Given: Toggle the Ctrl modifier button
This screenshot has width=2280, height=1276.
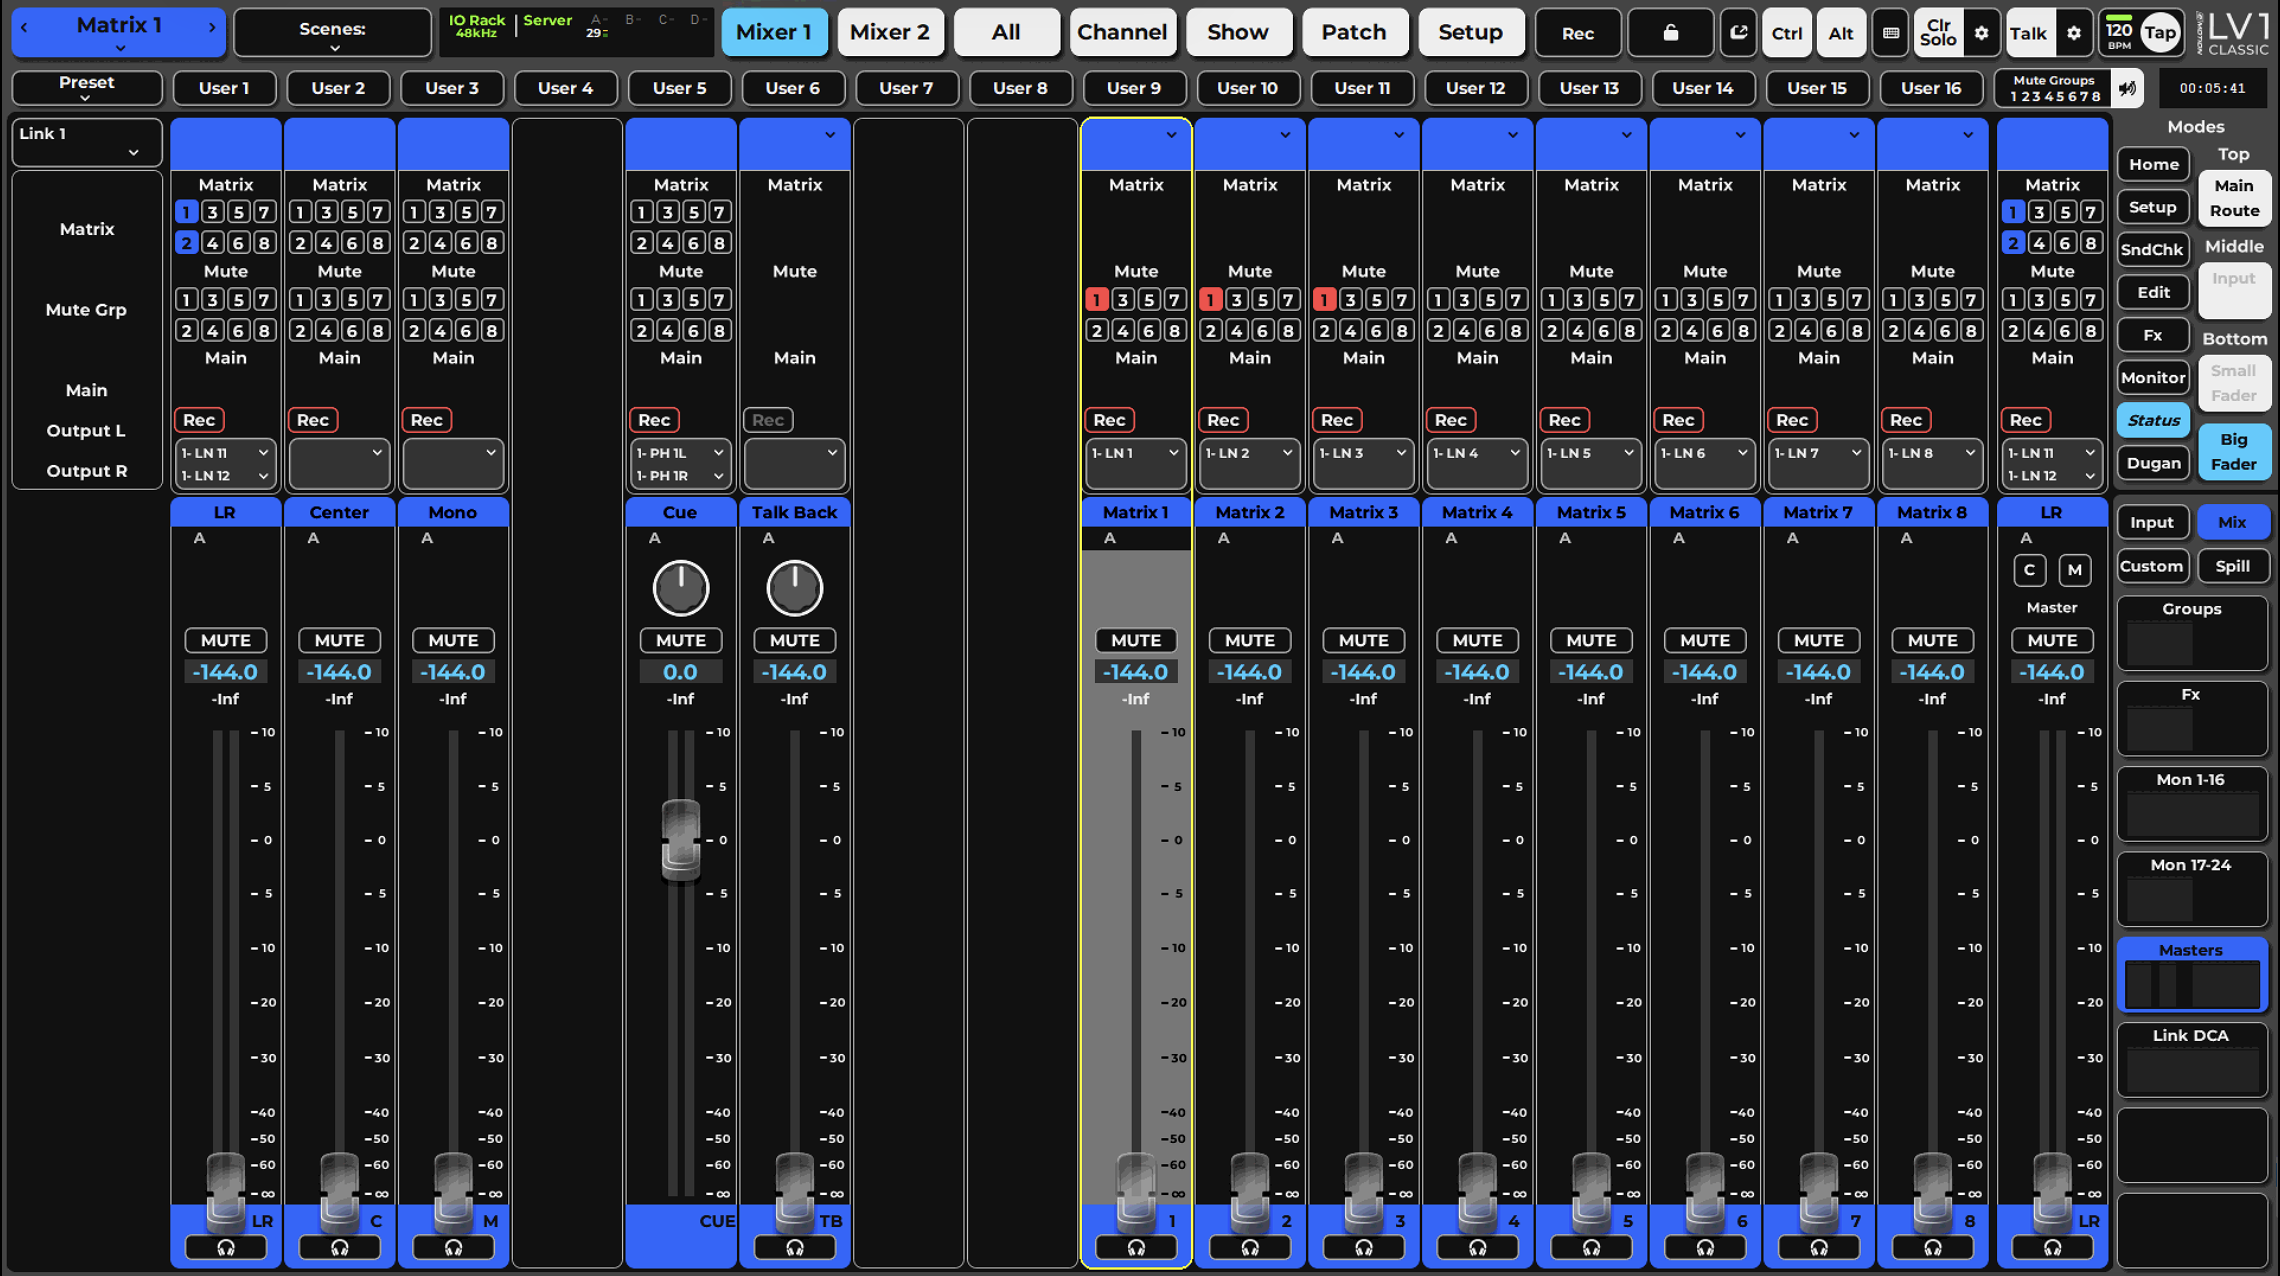Looking at the screenshot, I should coord(1786,33).
